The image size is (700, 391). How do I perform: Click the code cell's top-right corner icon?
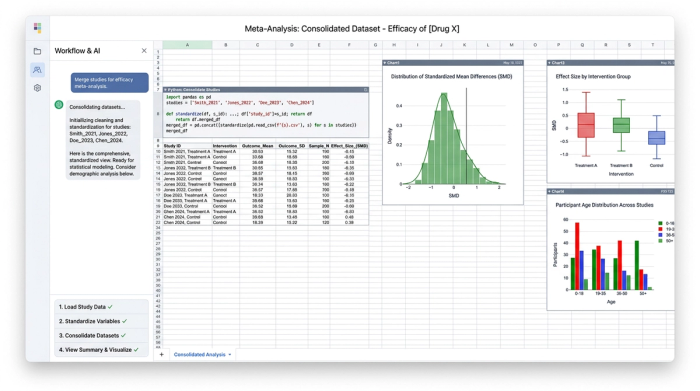coord(366,90)
